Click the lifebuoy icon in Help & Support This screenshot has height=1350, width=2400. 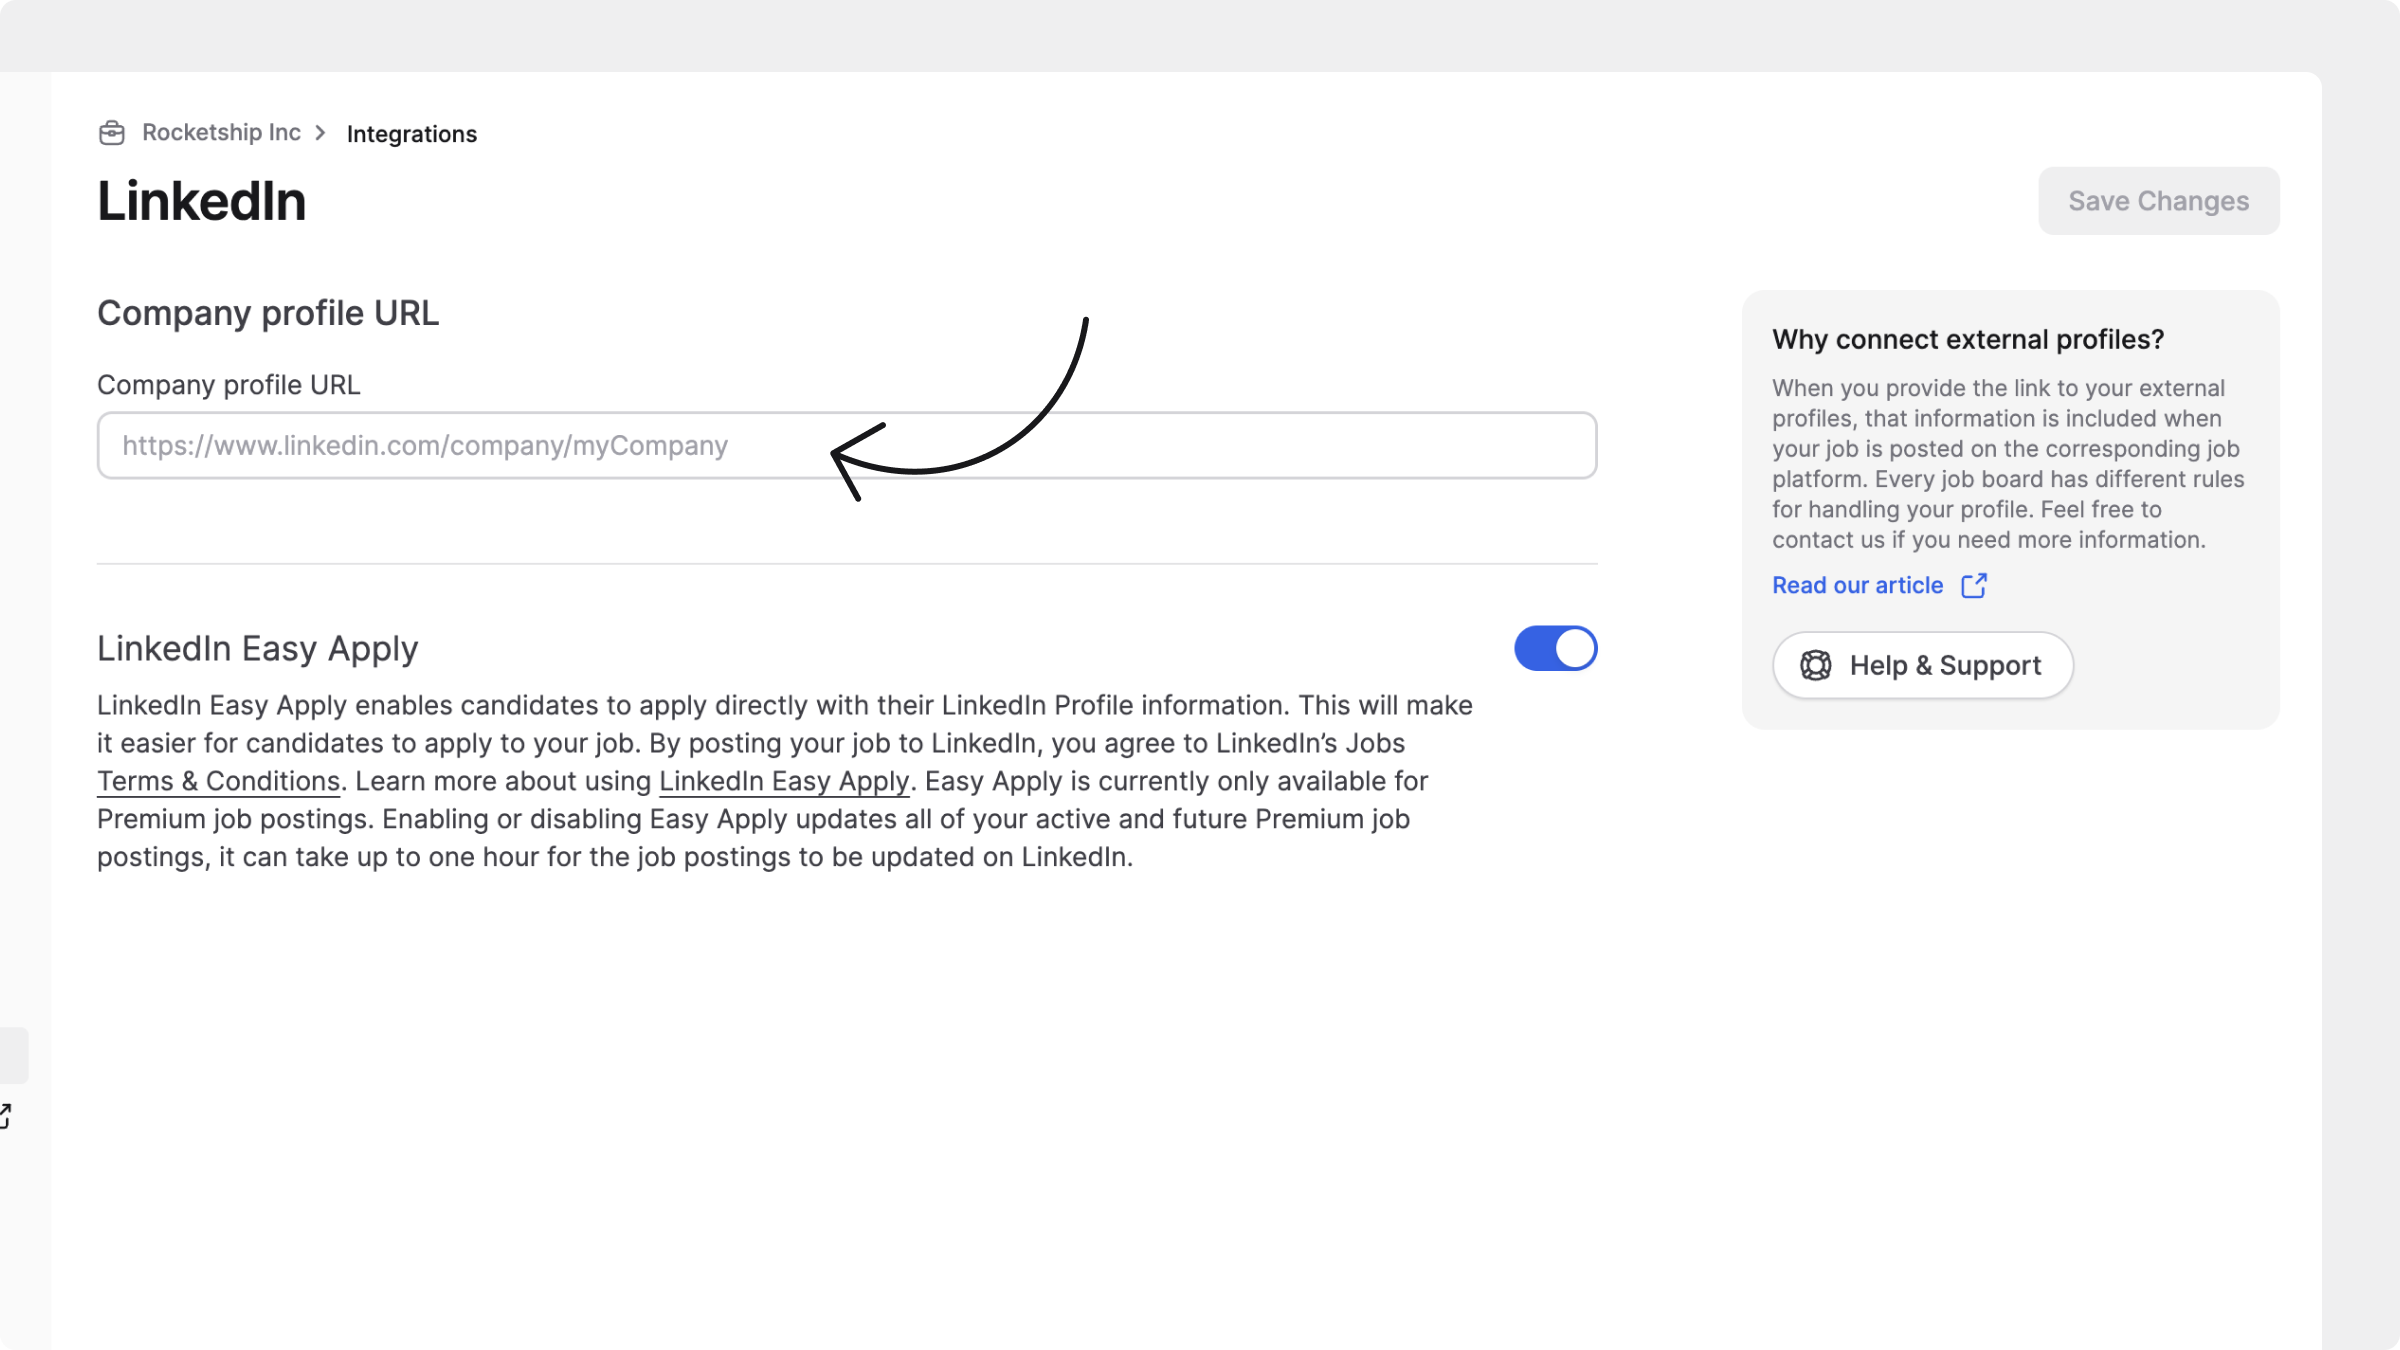tap(1816, 666)
